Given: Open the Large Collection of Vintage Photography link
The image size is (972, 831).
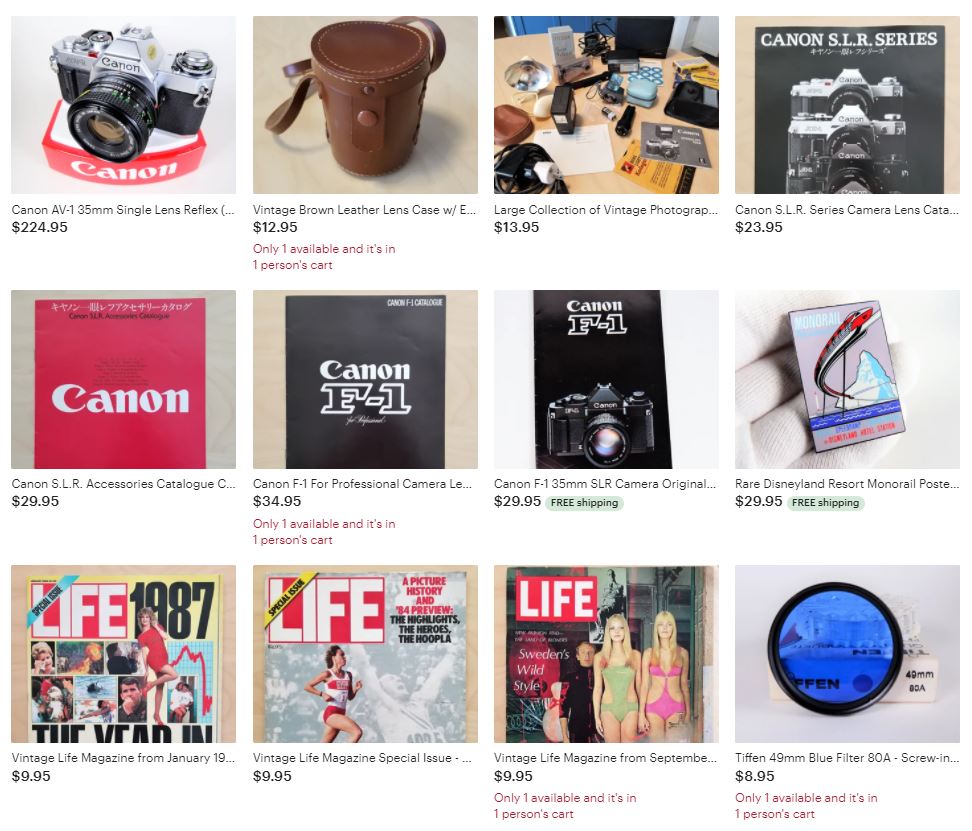Looking at the screenshot, I should [x=606, y=210].
